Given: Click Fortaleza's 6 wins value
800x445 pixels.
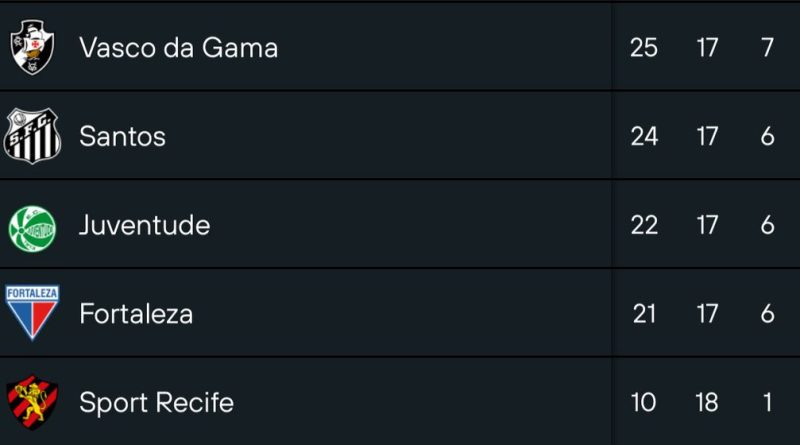Looking at the screenshot, I should pyautogui.click(x=768, y=314).
